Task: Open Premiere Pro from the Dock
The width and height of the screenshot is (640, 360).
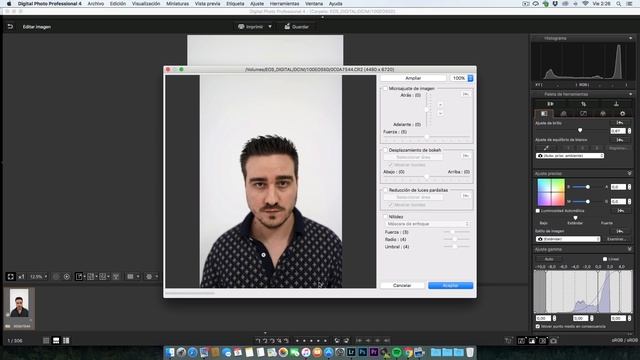Action: coord(374,352)
